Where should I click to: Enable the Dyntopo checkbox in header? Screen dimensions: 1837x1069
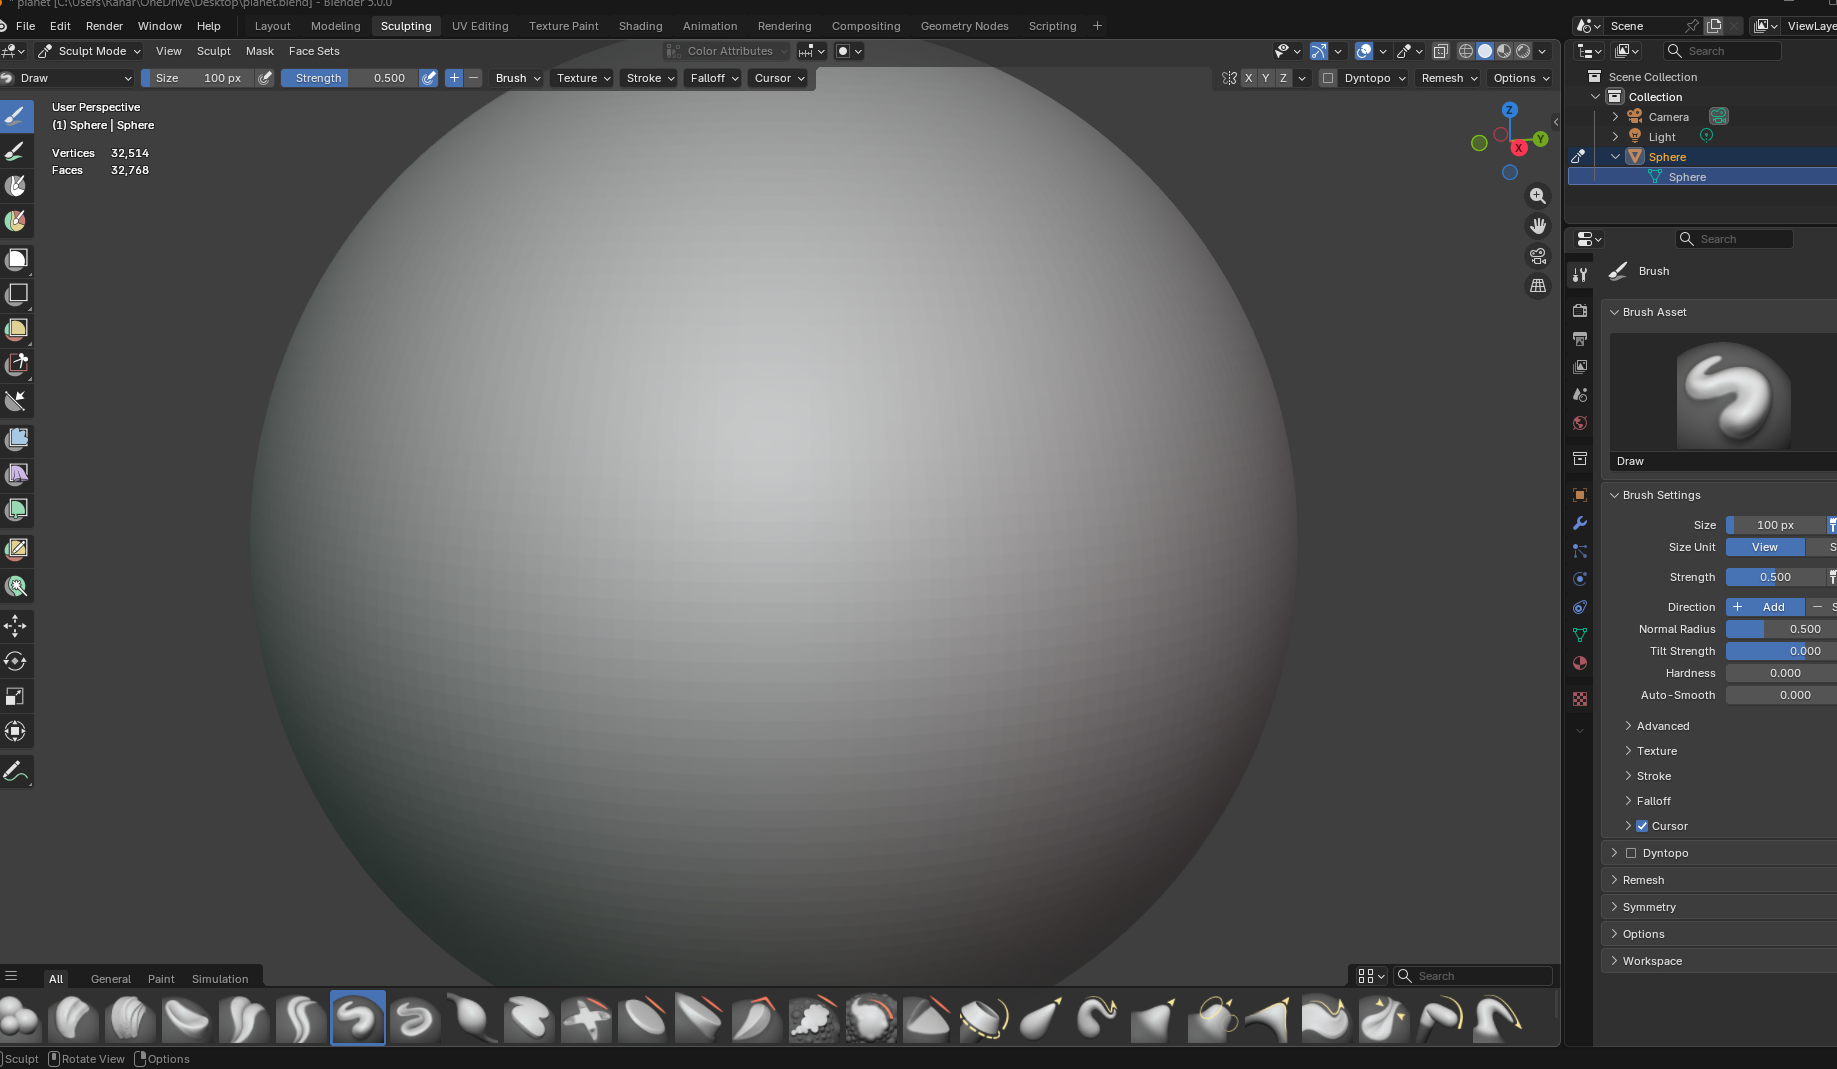pyautogui.click(x=1328, y=78)
